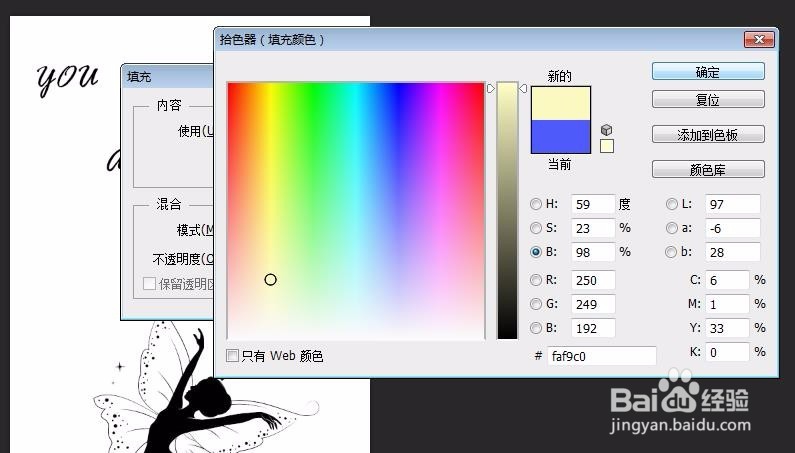Click the K black field showing 0
The width and height of the screenshot is (795, 453).
(727, 352)
